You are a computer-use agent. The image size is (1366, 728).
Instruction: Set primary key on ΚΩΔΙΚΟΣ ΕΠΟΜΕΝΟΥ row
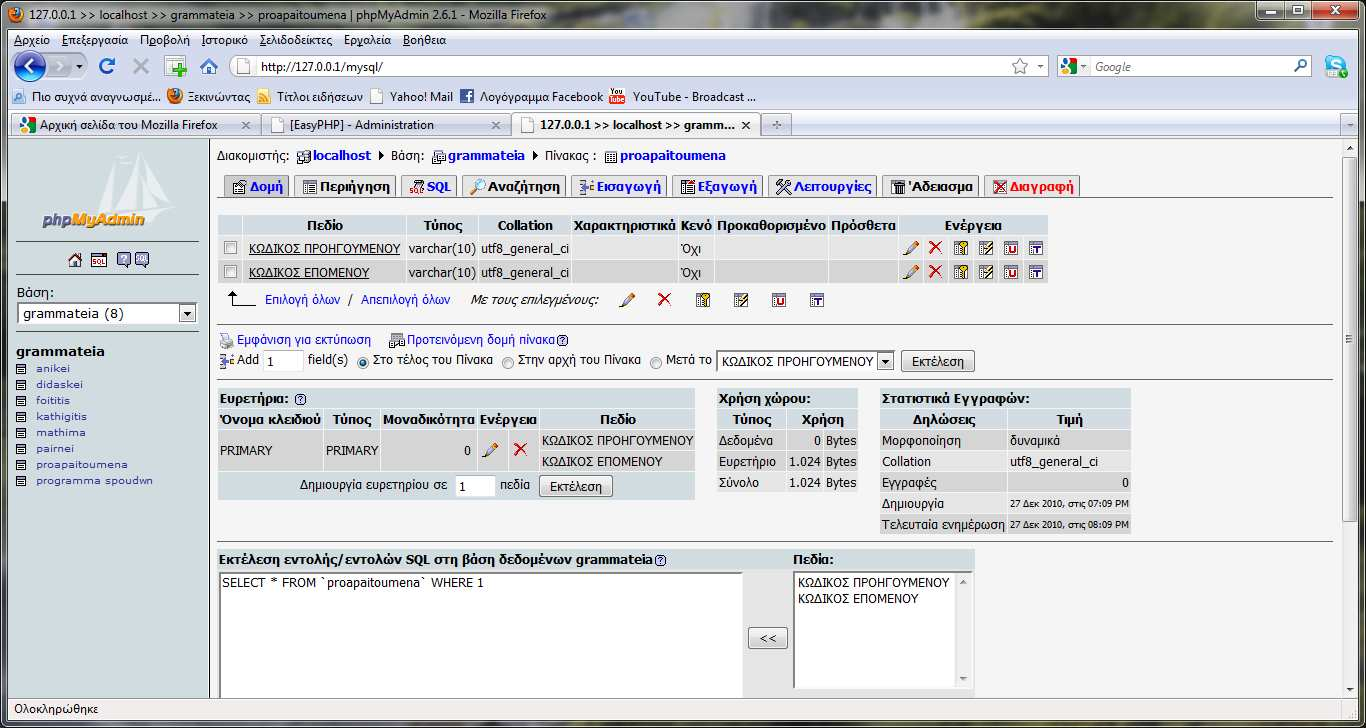pyautogui.click(x=961, y=272)
